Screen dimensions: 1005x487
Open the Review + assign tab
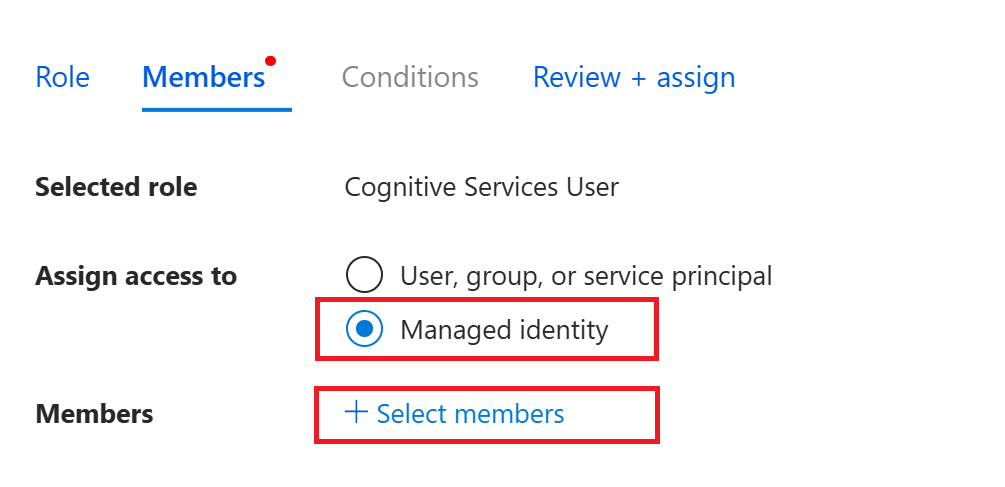pyautogui.click(x=634, y=77)
